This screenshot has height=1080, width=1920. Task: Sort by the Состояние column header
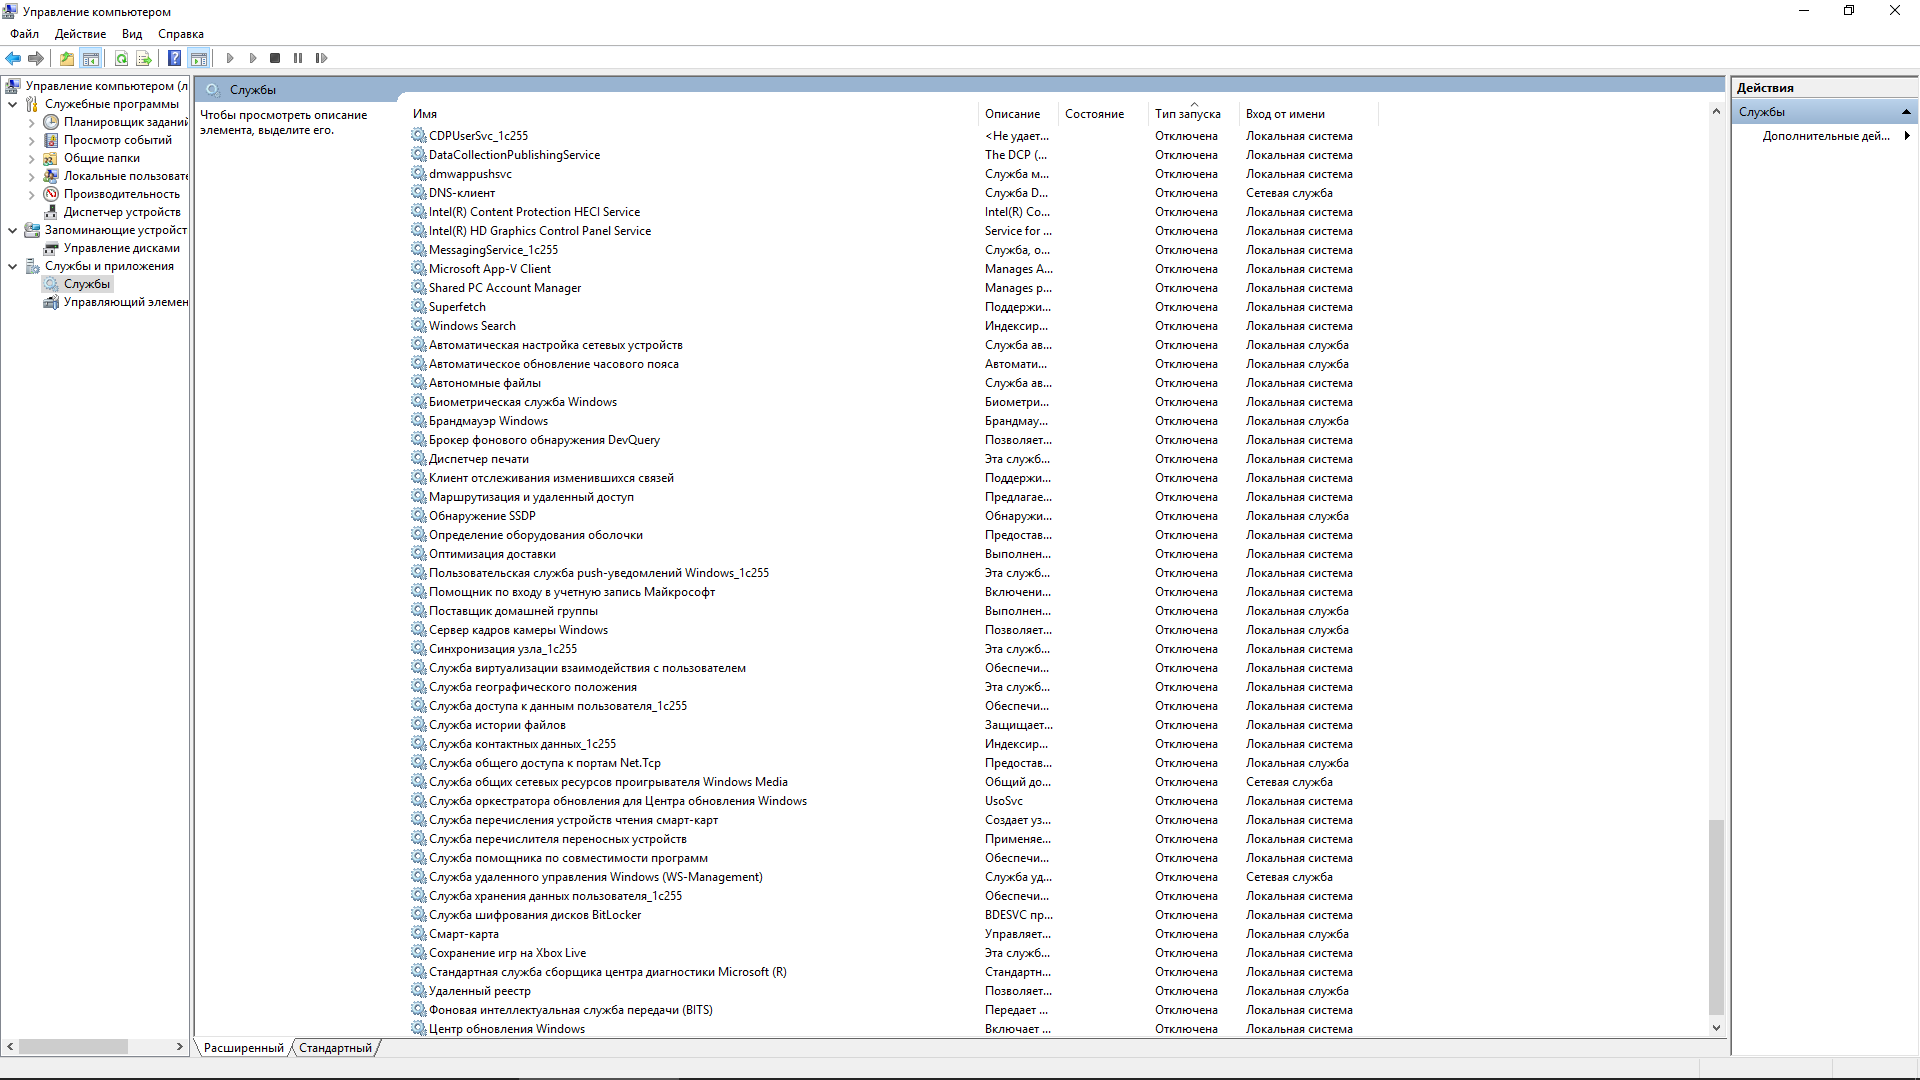1103,114
